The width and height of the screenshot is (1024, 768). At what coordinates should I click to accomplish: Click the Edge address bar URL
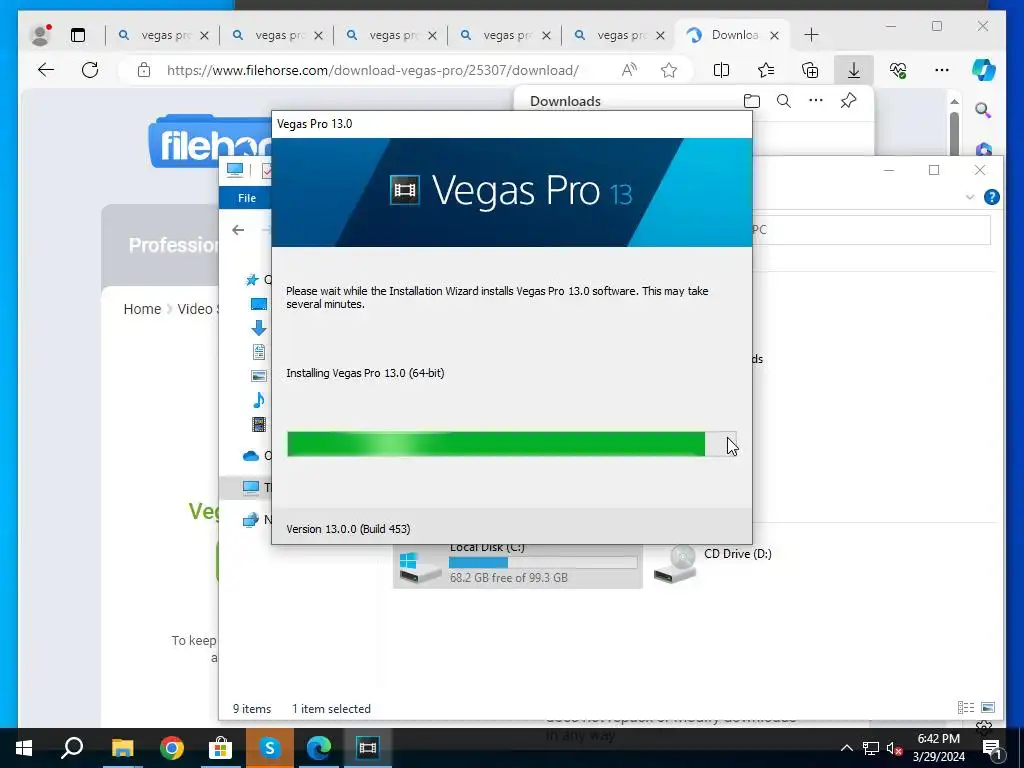(372, 70)
